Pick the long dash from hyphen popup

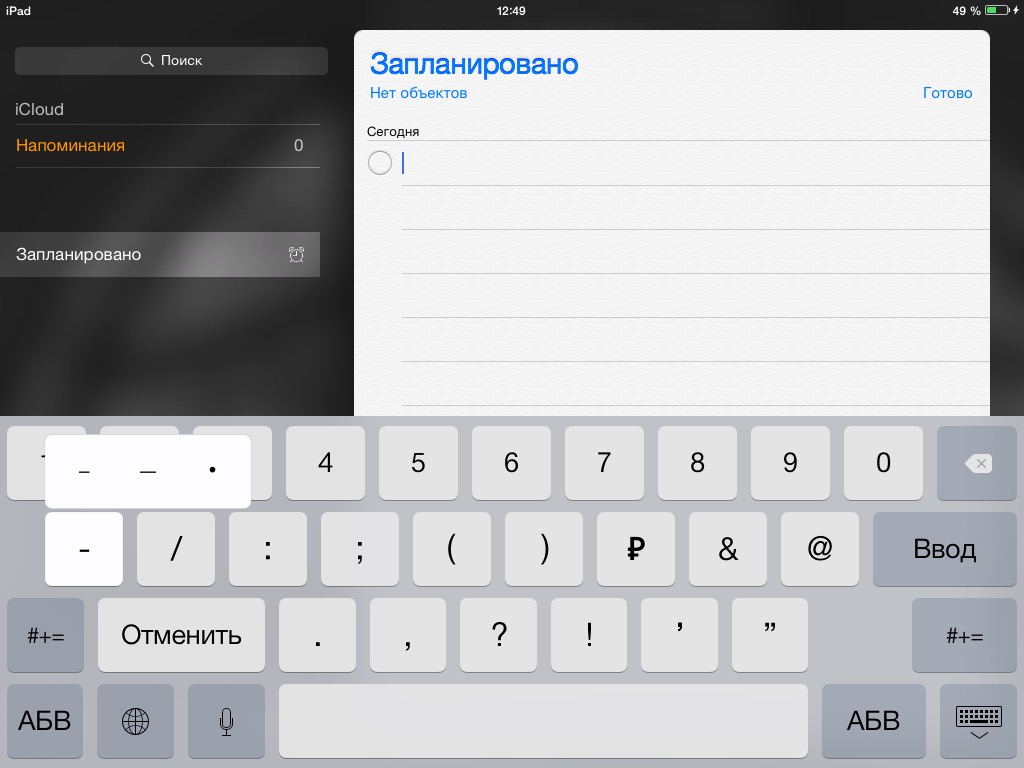tap(148, 471)
